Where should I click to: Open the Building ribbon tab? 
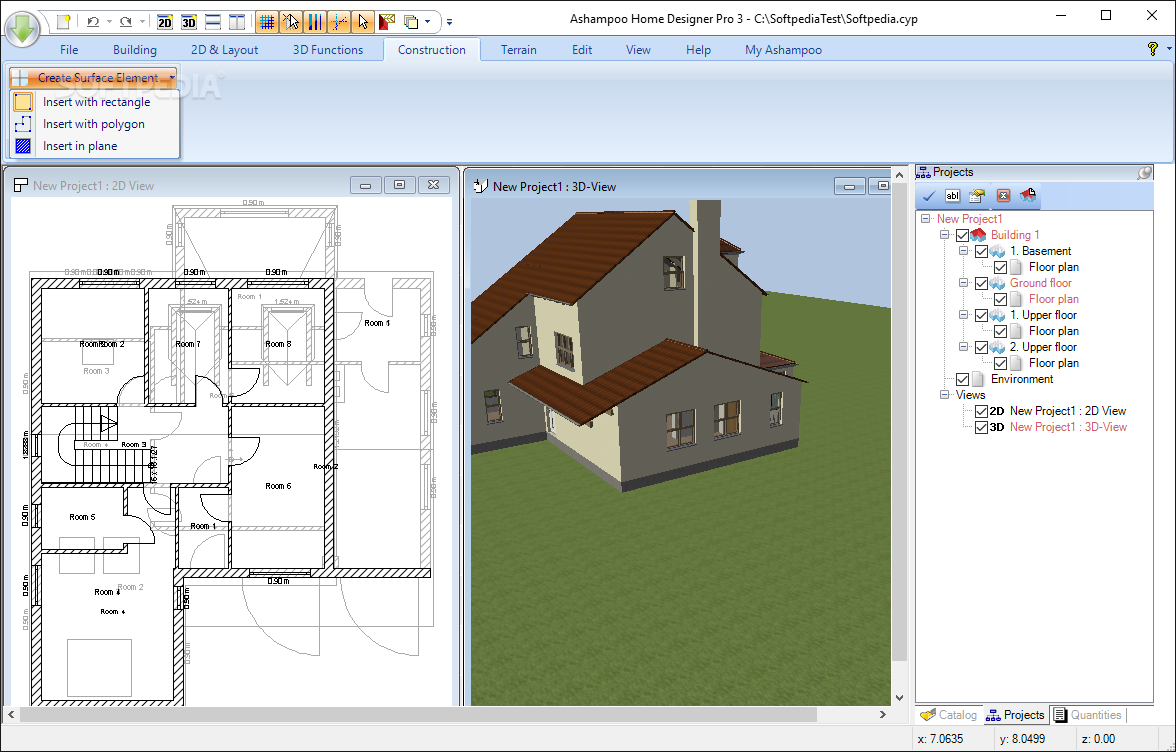click(135, 49)
